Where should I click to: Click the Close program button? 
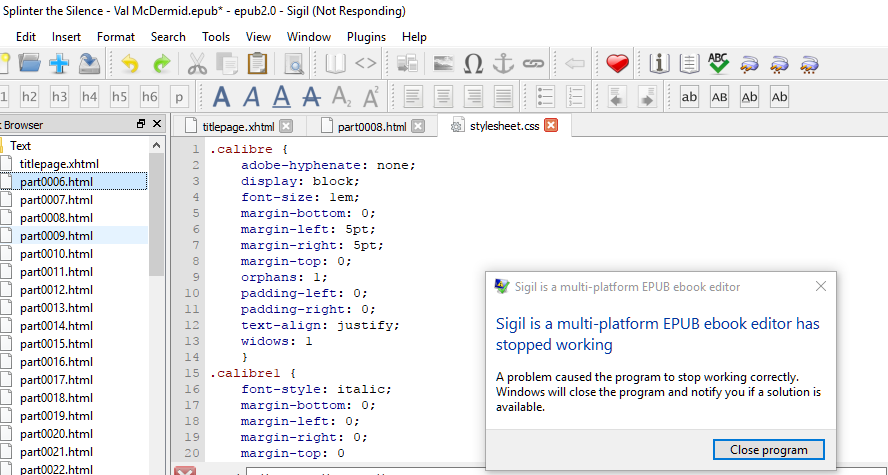pyautogui.click(x=769, y=450)
